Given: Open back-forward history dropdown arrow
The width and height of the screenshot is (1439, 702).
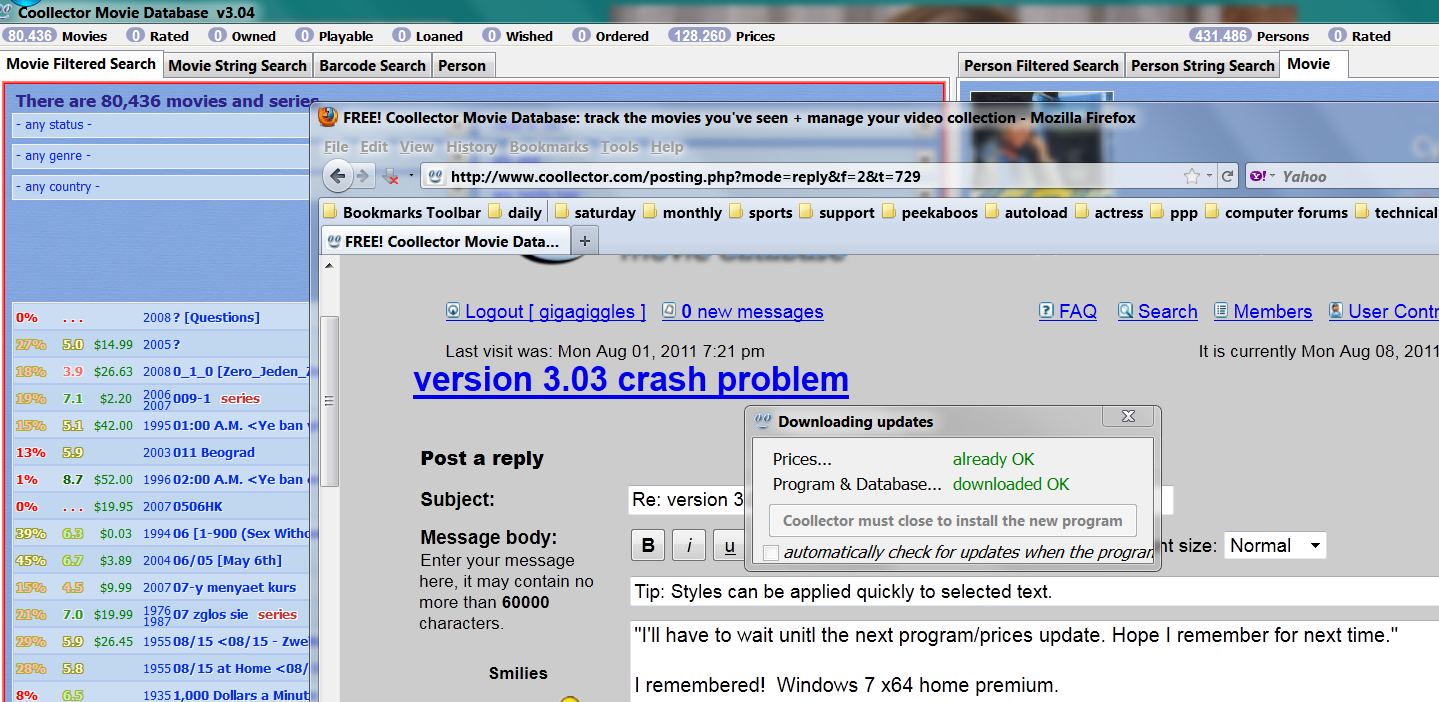Looking at the screenshot, I should (x=411, y=177).
